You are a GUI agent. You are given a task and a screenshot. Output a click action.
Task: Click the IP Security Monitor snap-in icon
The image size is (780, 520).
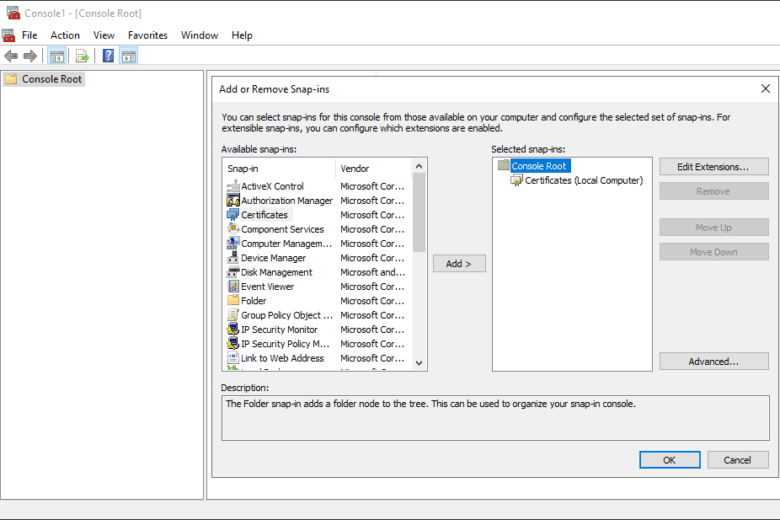point(233,329)
